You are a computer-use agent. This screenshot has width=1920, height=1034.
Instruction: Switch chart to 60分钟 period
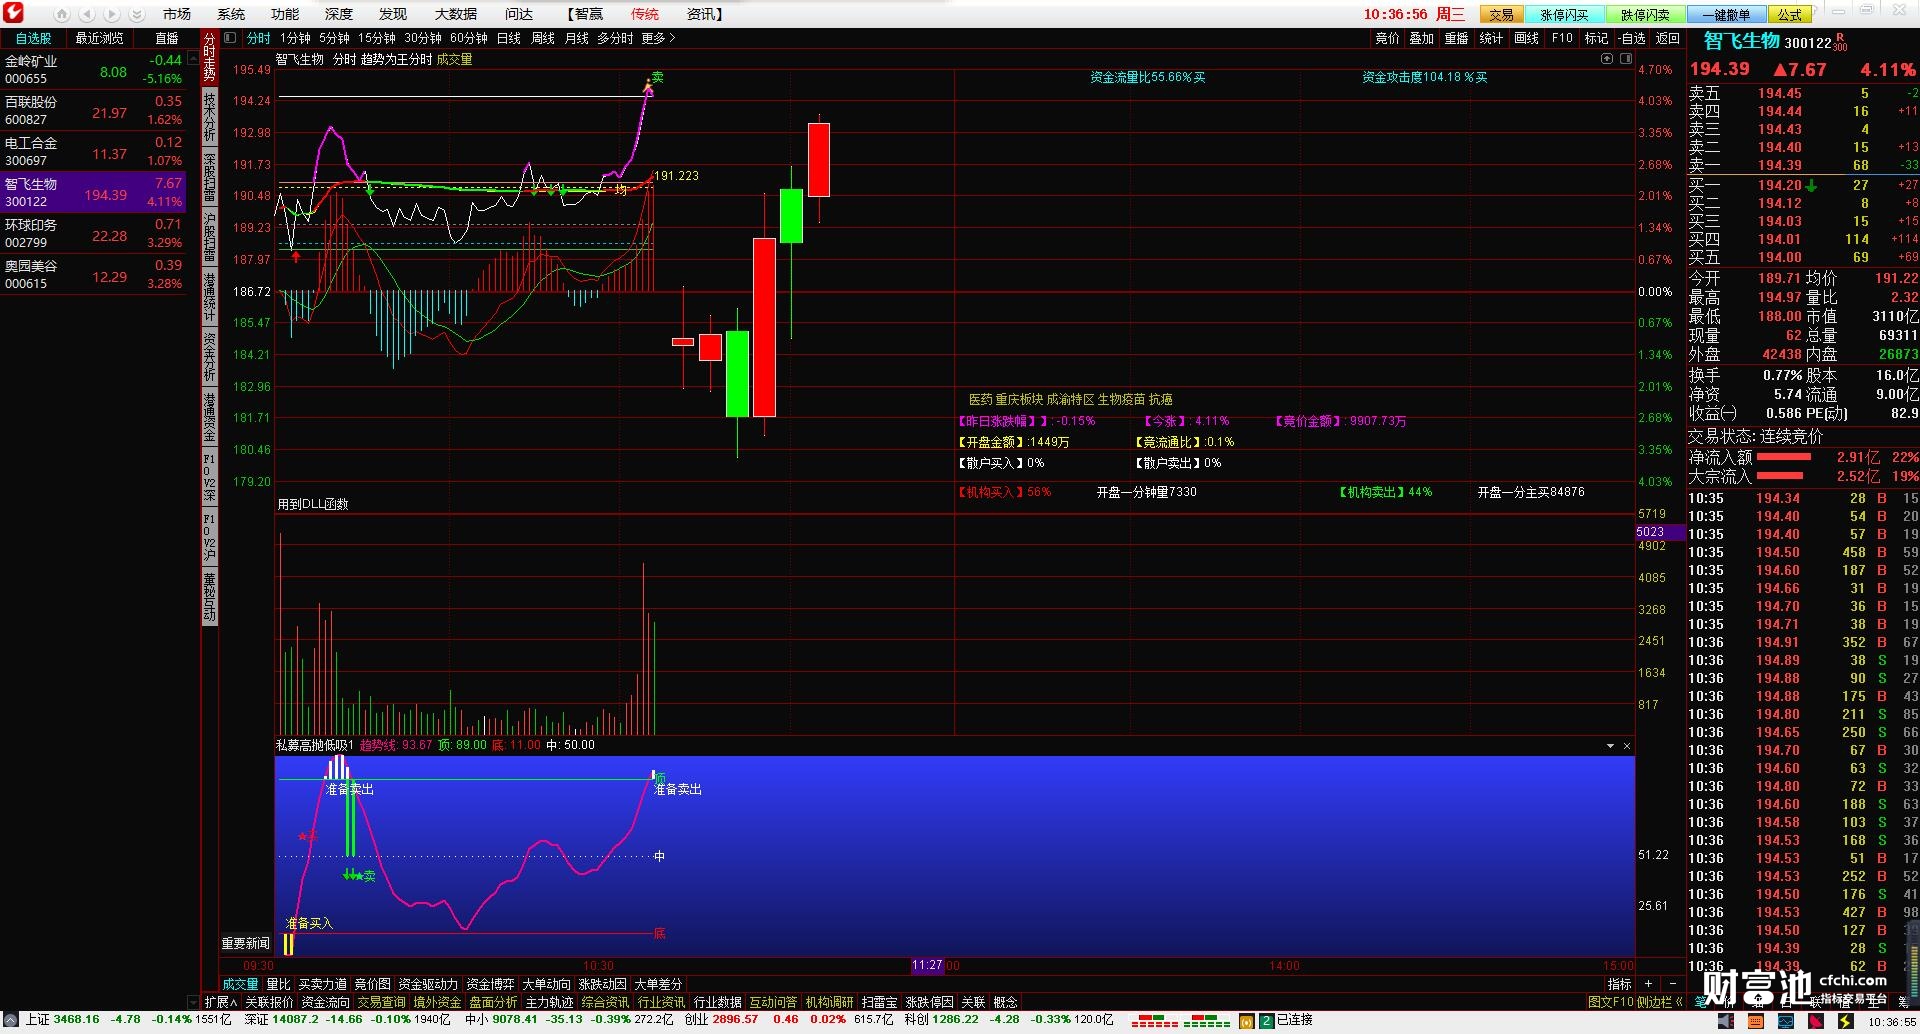(469, 38)
